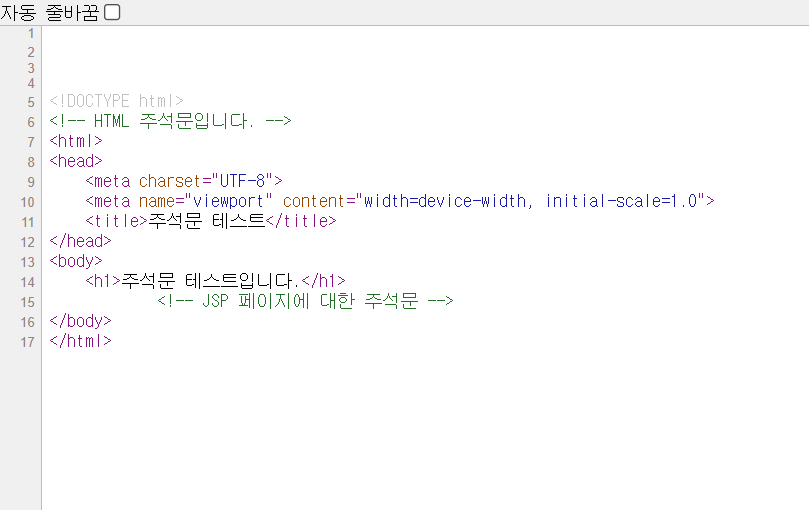Click line number 8 in the gutter
Viewport: 809px width, 510px height.
[x=31, y=162]
